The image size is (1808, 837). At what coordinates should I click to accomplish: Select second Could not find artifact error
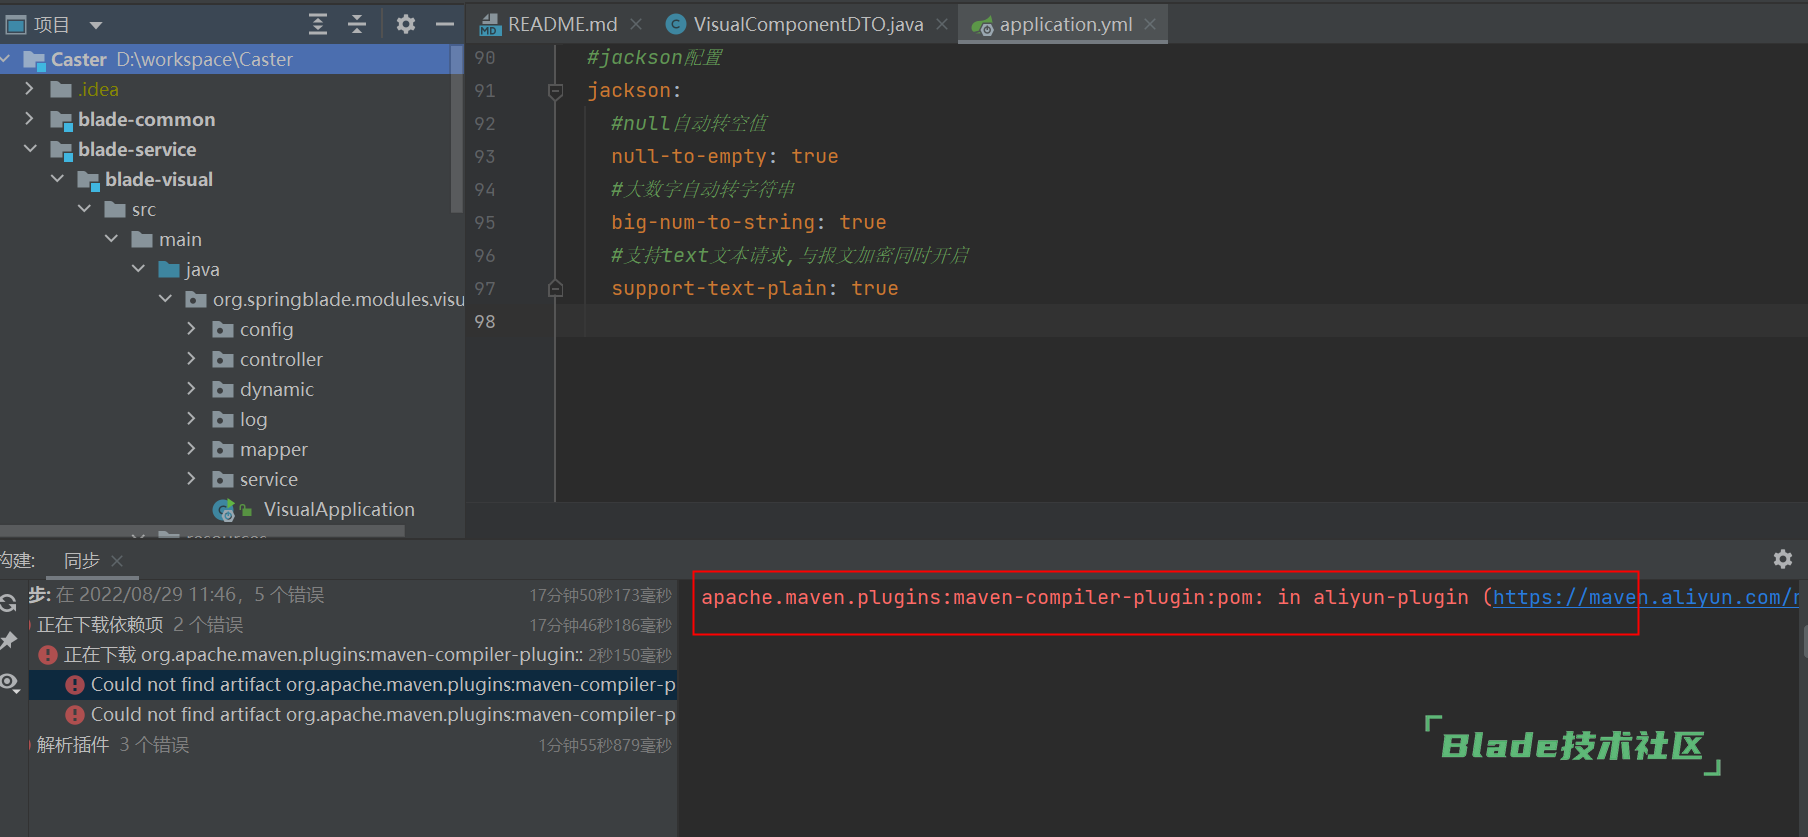tap(353, 715)
